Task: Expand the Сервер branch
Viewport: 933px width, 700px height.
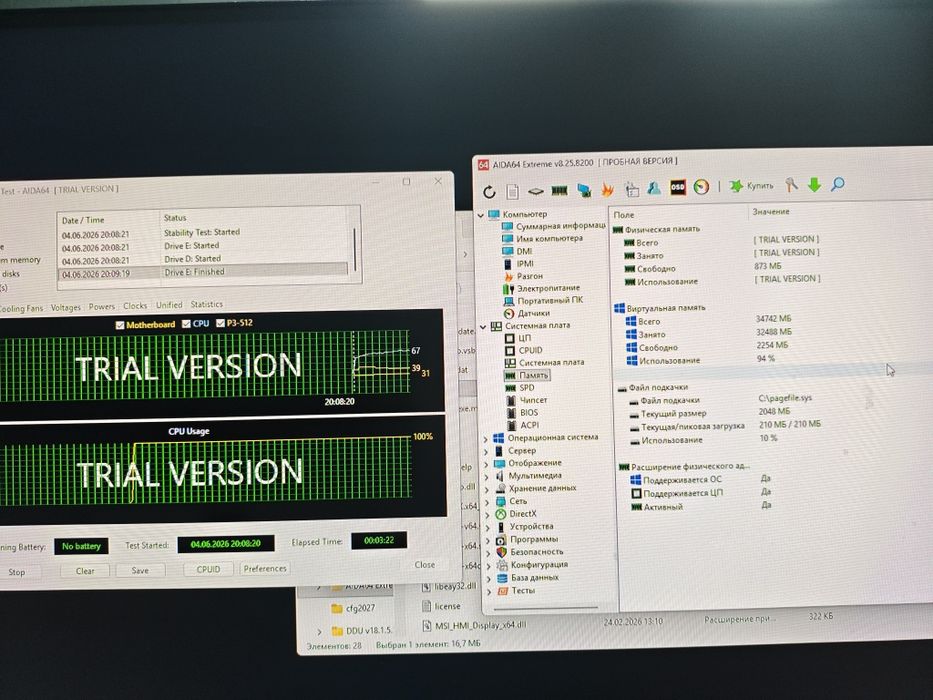Action: tap(486, 452)
